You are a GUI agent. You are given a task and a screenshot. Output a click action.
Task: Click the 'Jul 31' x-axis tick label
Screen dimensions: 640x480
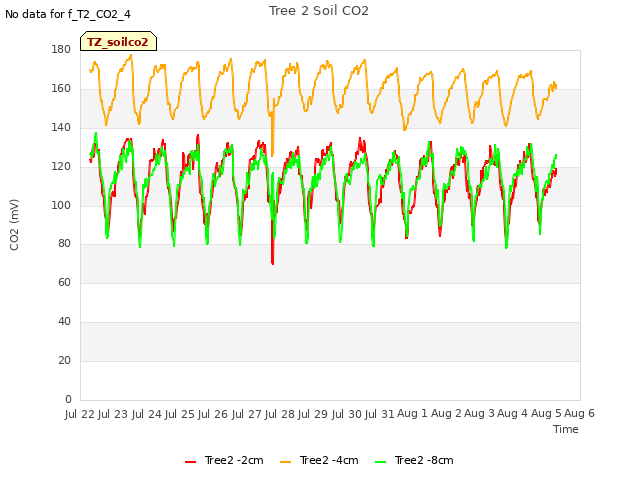click(380, 414)
